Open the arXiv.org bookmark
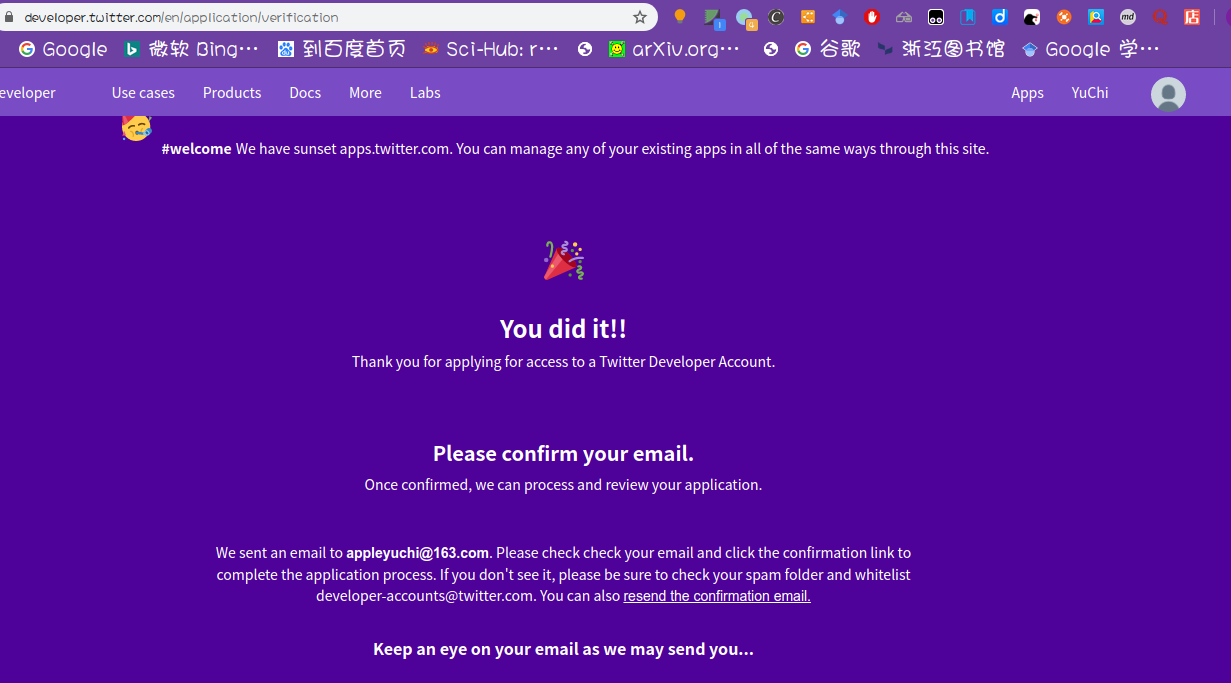Screen dimensions: 1231x683 tap(675, 49)
